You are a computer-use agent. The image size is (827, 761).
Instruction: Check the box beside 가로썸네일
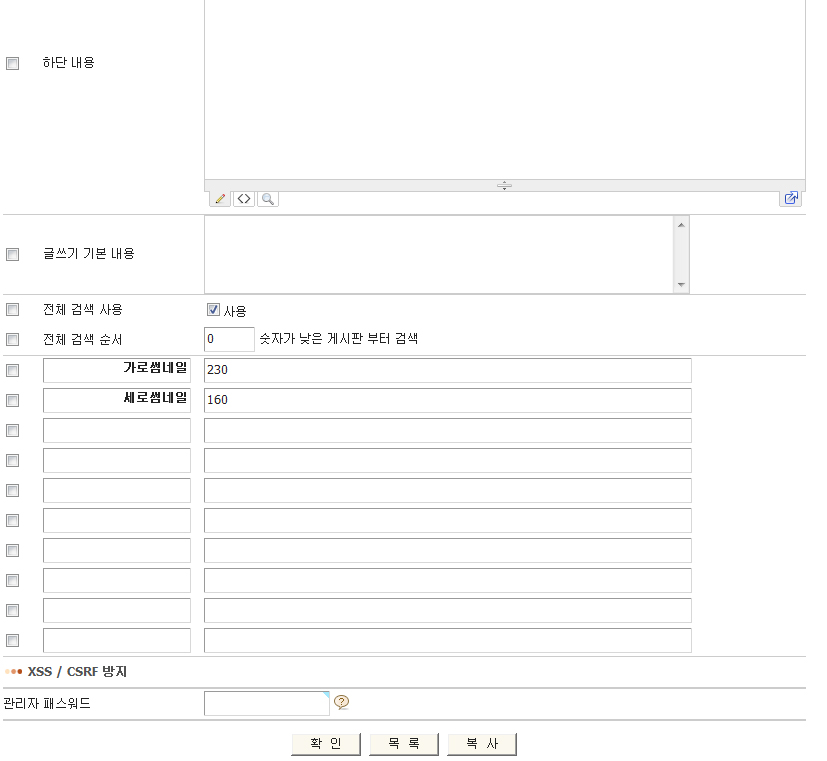[x=13, y=370]
